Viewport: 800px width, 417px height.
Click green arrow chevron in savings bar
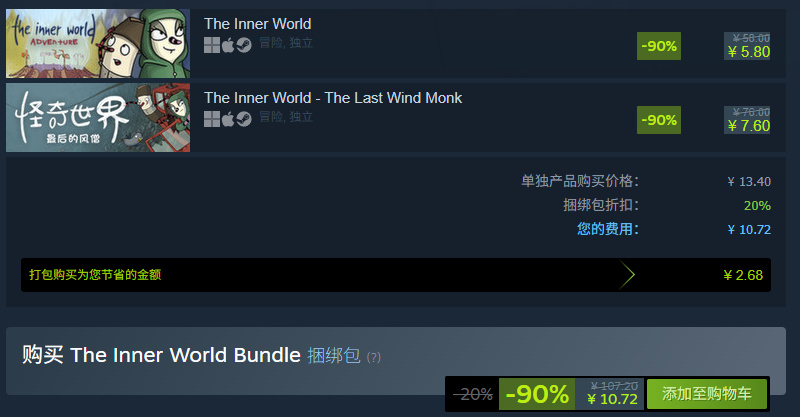[627, 275]
